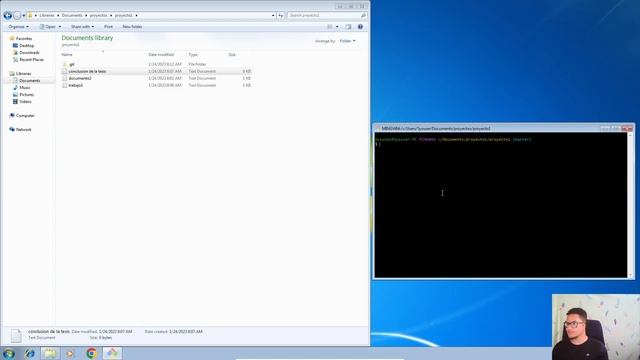The width and height of the screenshot is (640, 360).
Task: Select Favorites in the navigation pane
Action: [x=24, y=38]
